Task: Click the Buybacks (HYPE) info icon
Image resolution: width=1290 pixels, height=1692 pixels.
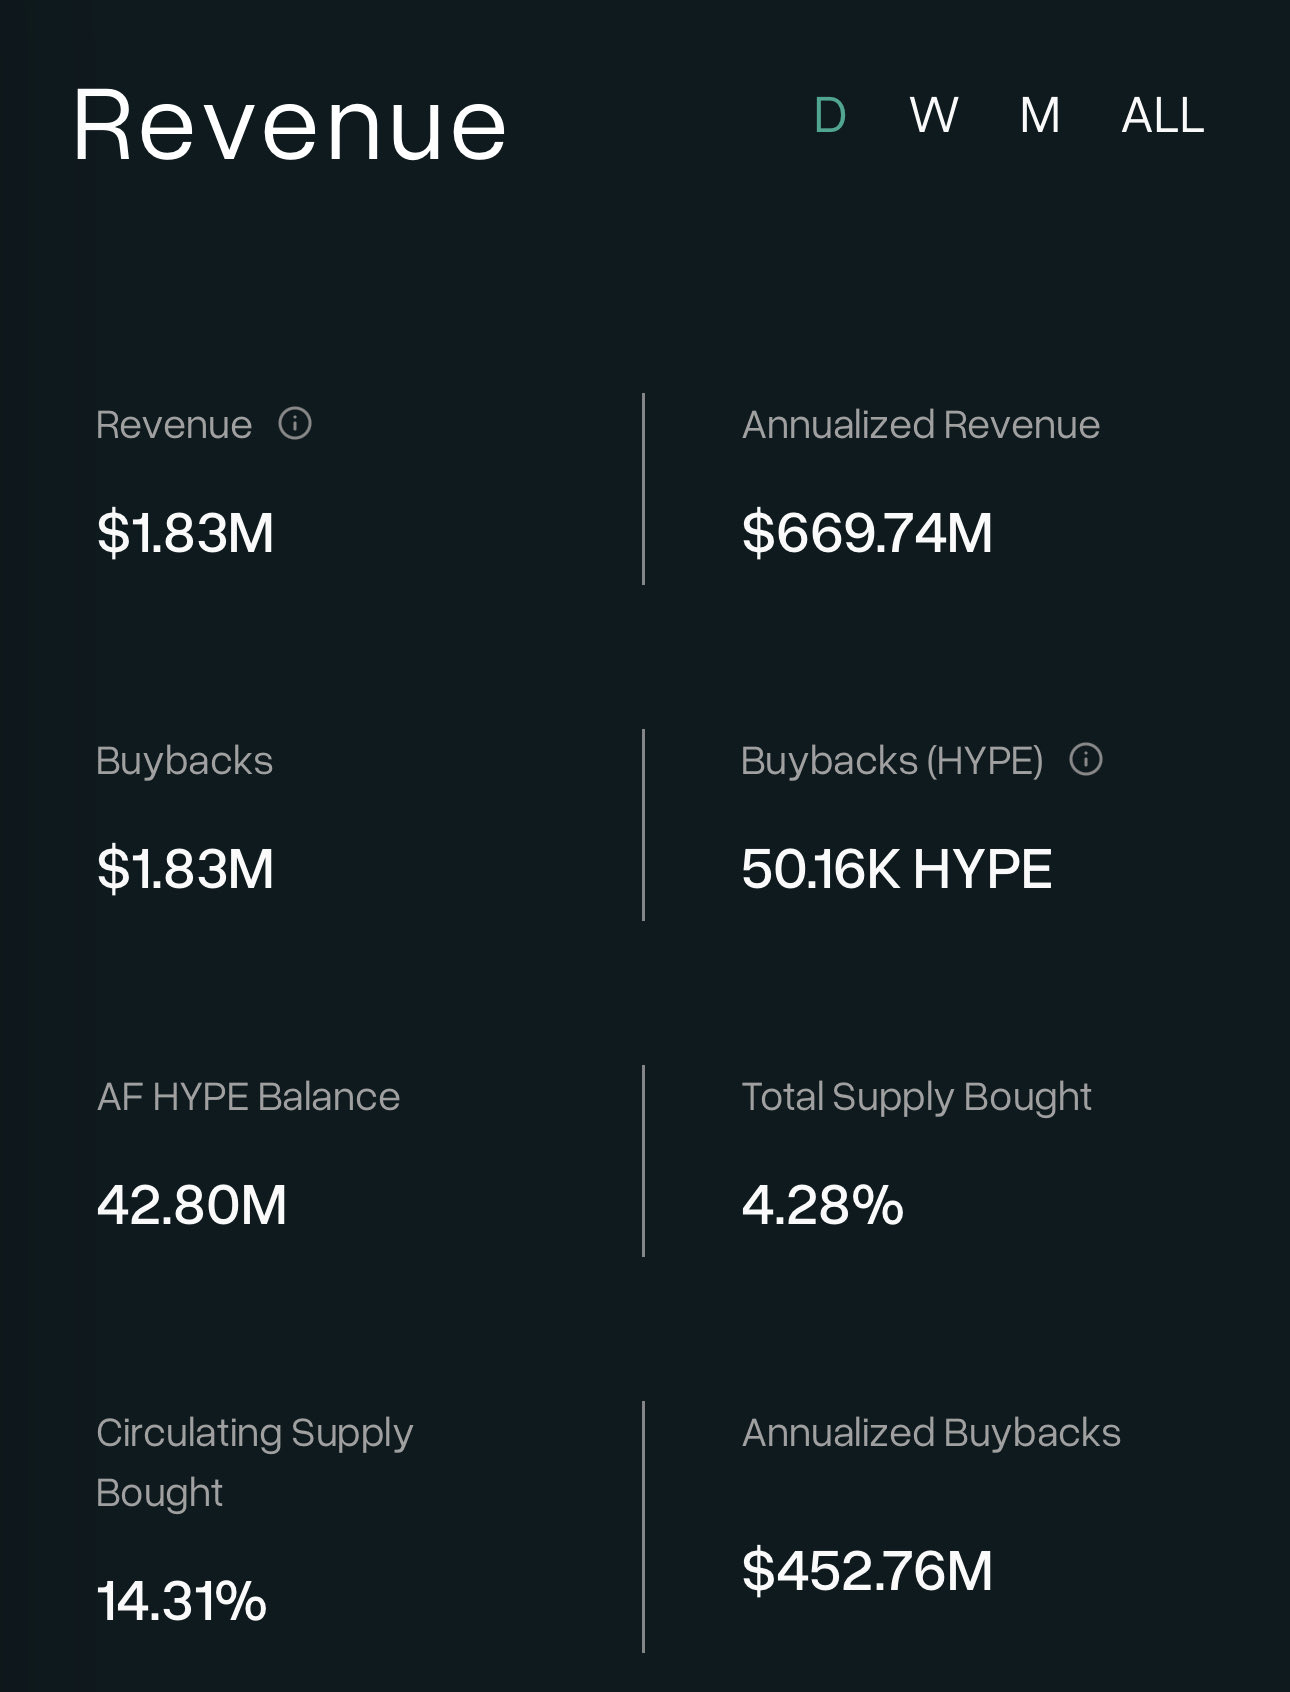Action: coord(1086,760)
